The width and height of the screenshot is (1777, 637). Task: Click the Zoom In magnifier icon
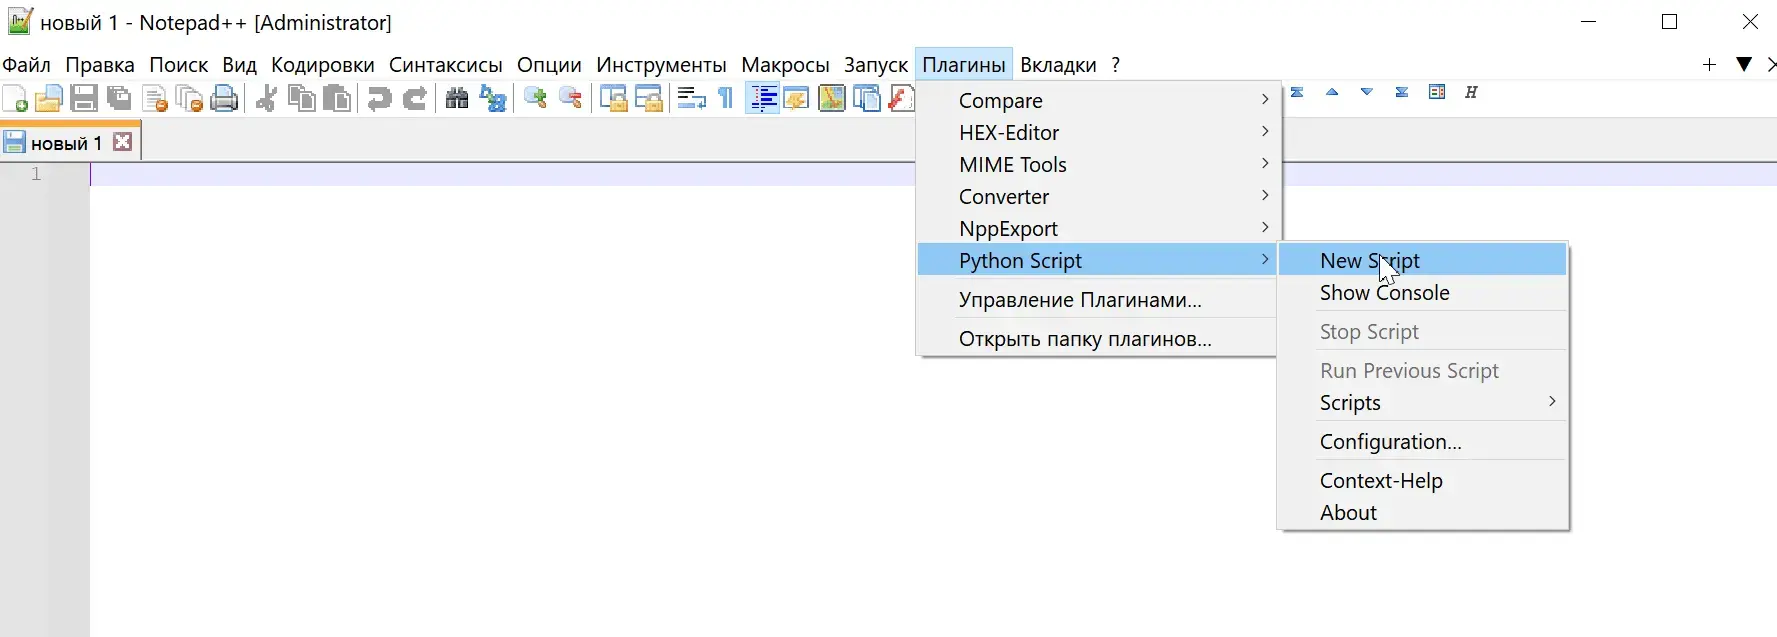click(535, 98)
